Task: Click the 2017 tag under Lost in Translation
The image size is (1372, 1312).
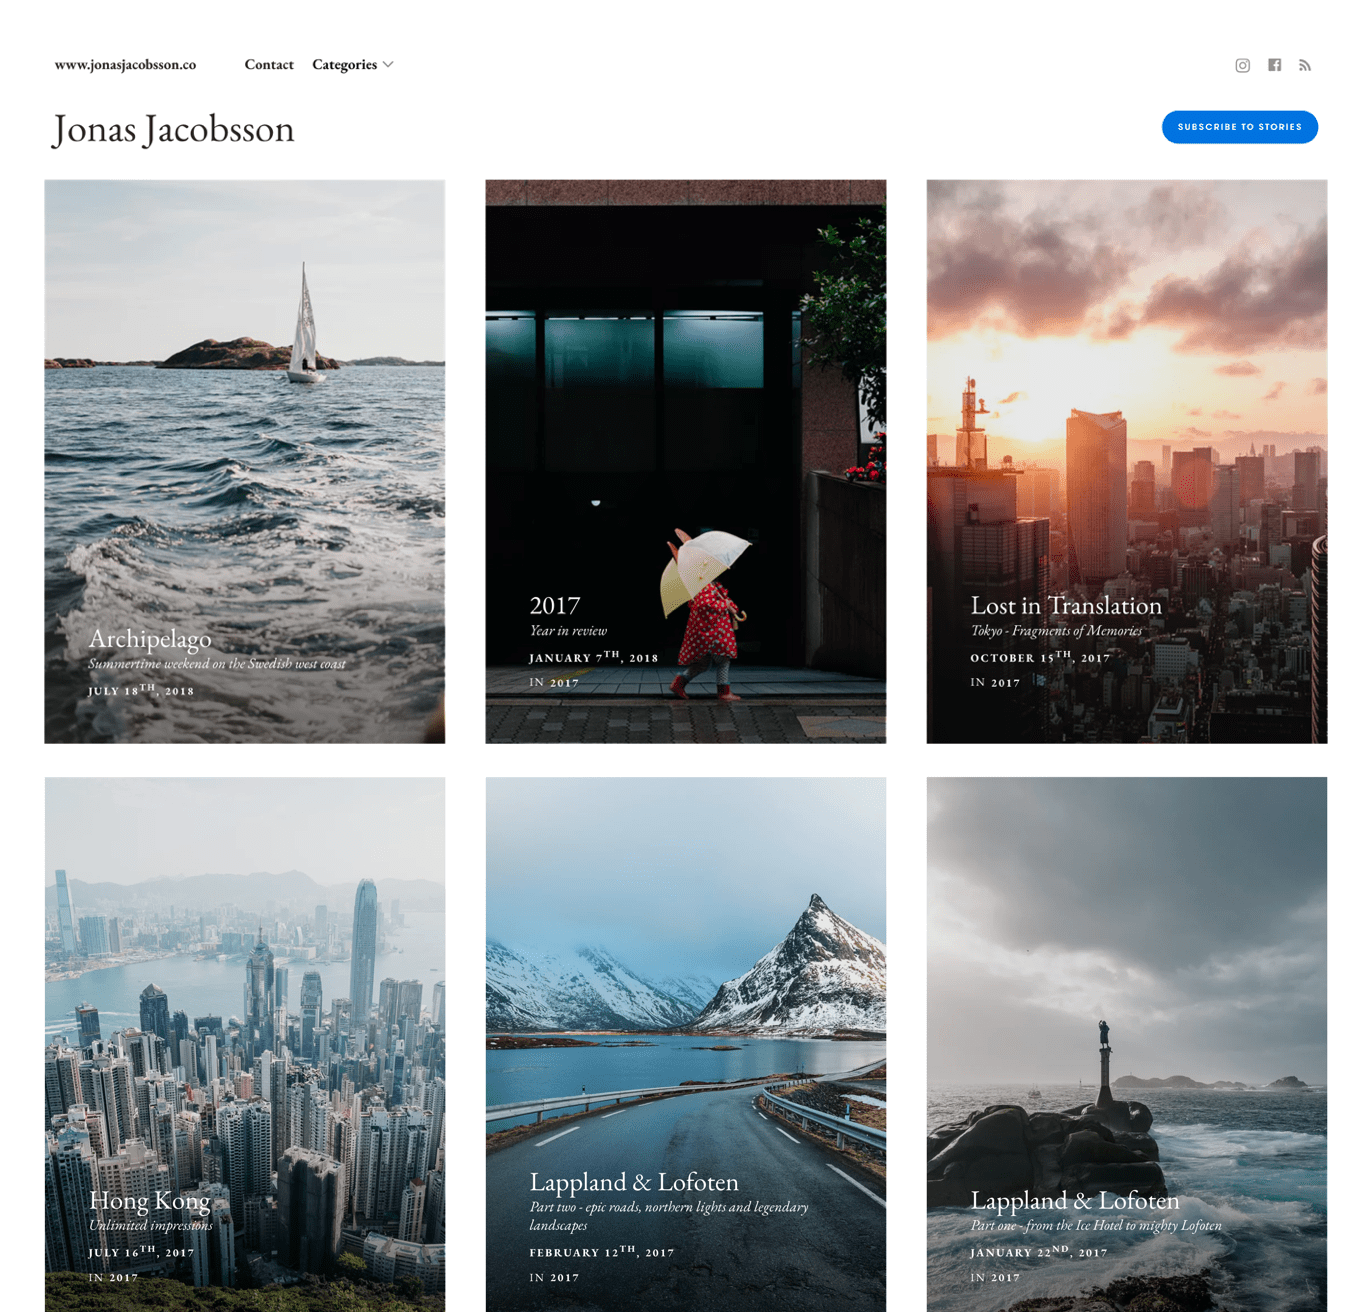Action: pyautogui.click(x=1005, y=682)
